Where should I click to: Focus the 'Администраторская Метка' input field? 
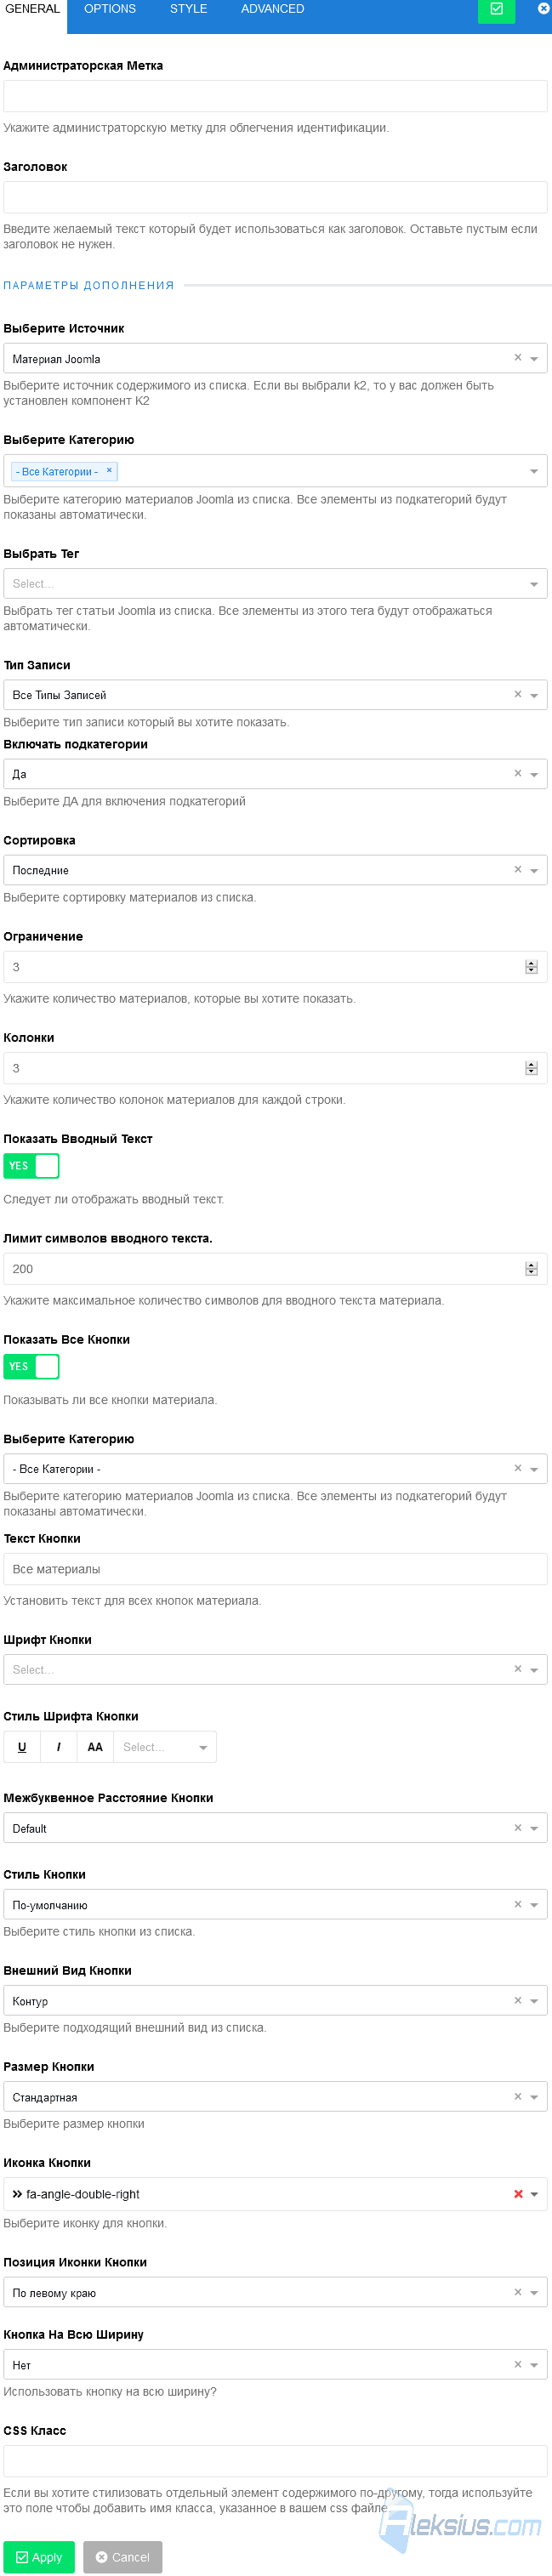pyautogui.click(x=275, y=96)
